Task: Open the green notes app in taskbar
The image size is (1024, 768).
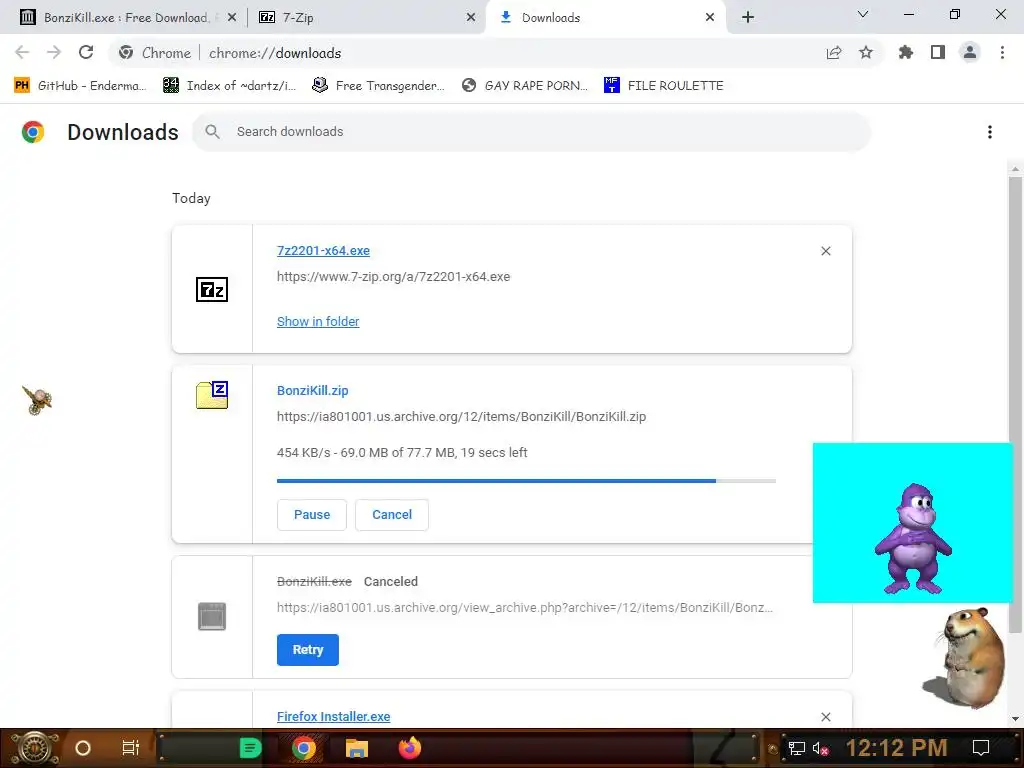Action: click(x=250, y=748)
